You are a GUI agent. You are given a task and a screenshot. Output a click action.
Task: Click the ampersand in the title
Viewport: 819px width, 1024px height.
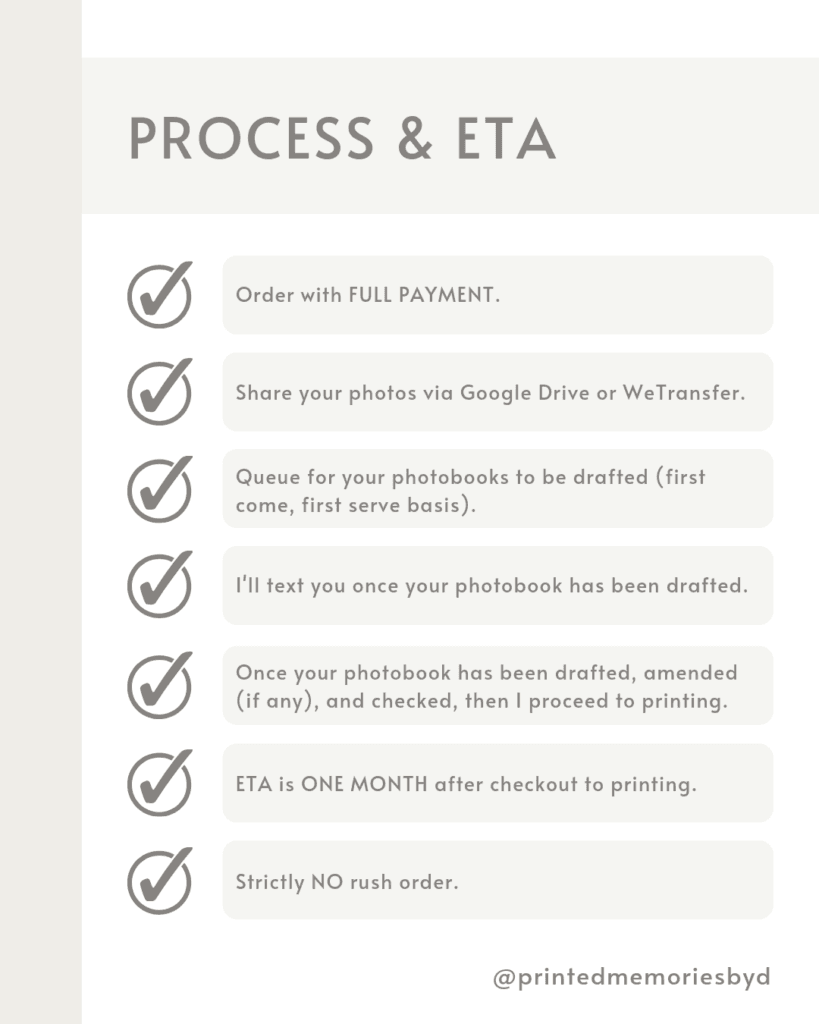click(414, 139)
